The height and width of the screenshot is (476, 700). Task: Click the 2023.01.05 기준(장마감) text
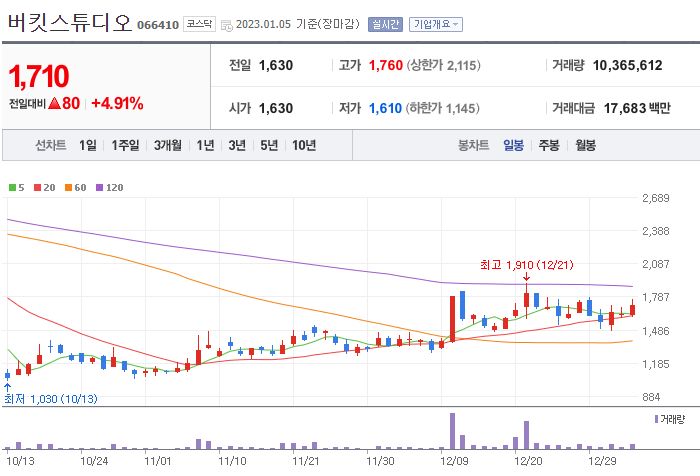[x=298, y=24]
